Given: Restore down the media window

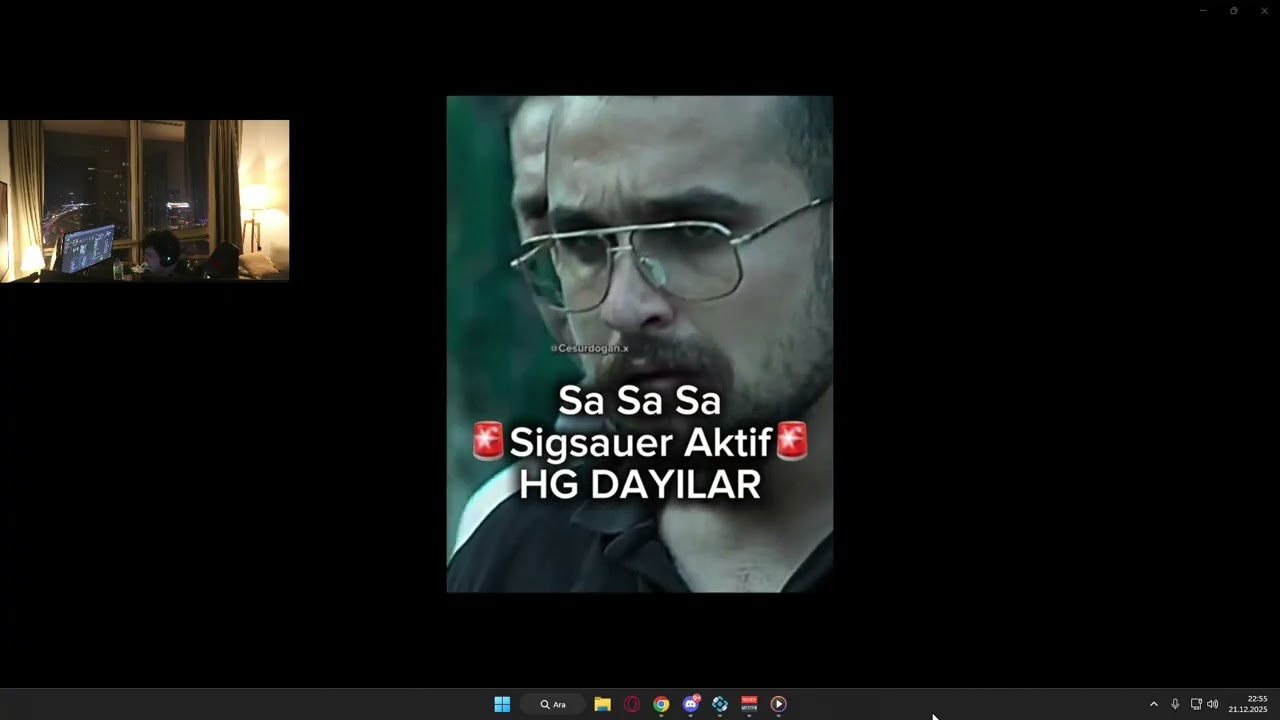Looking at the screenshot, I should [1233, 10].
